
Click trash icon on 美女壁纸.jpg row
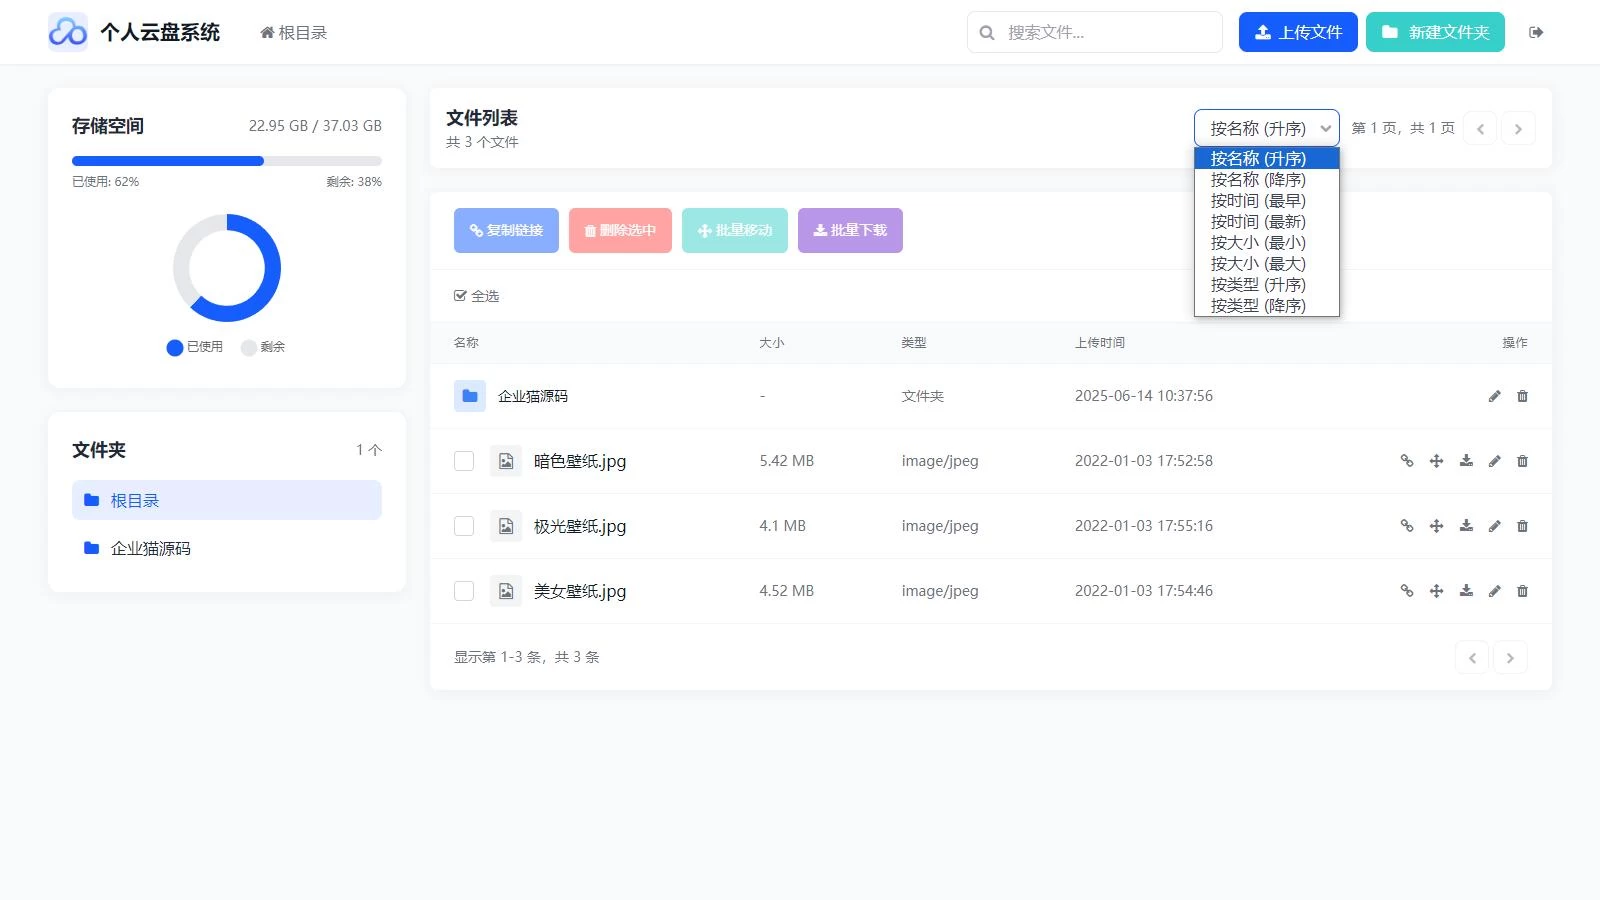tap(1522, 591)
